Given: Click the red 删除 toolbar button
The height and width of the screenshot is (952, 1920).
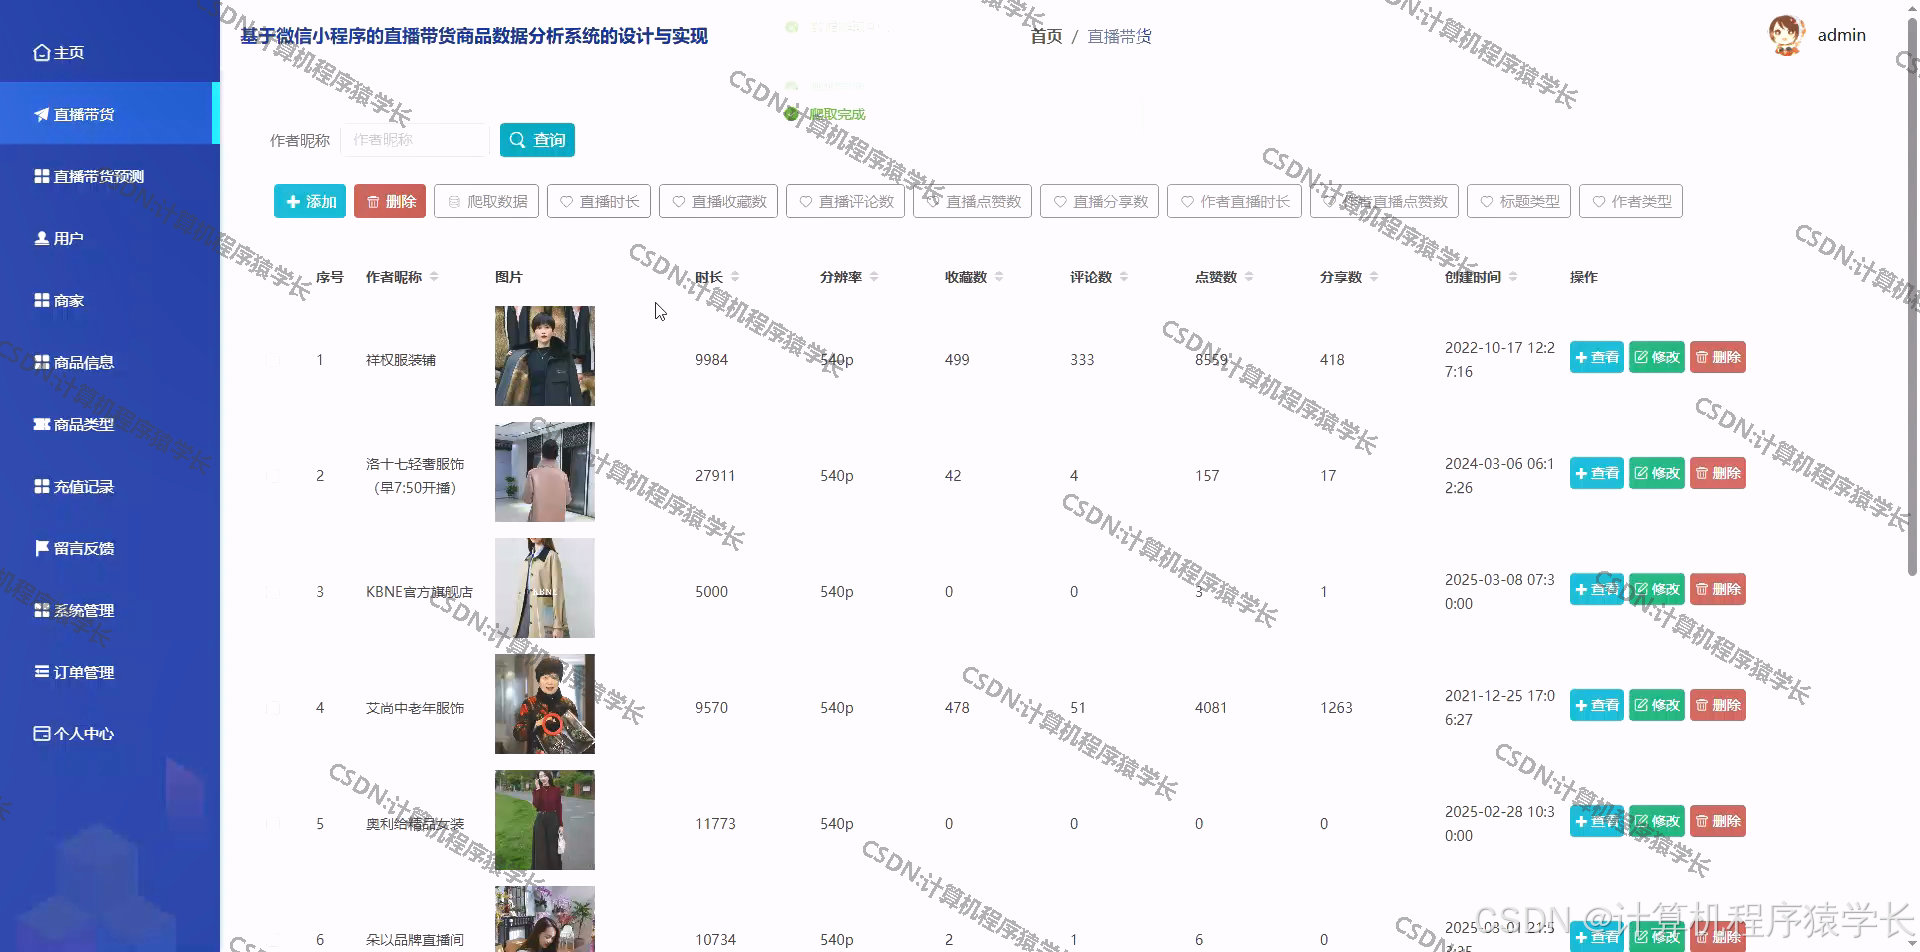Looking at the screenshot, I should [x=390, y=201].
